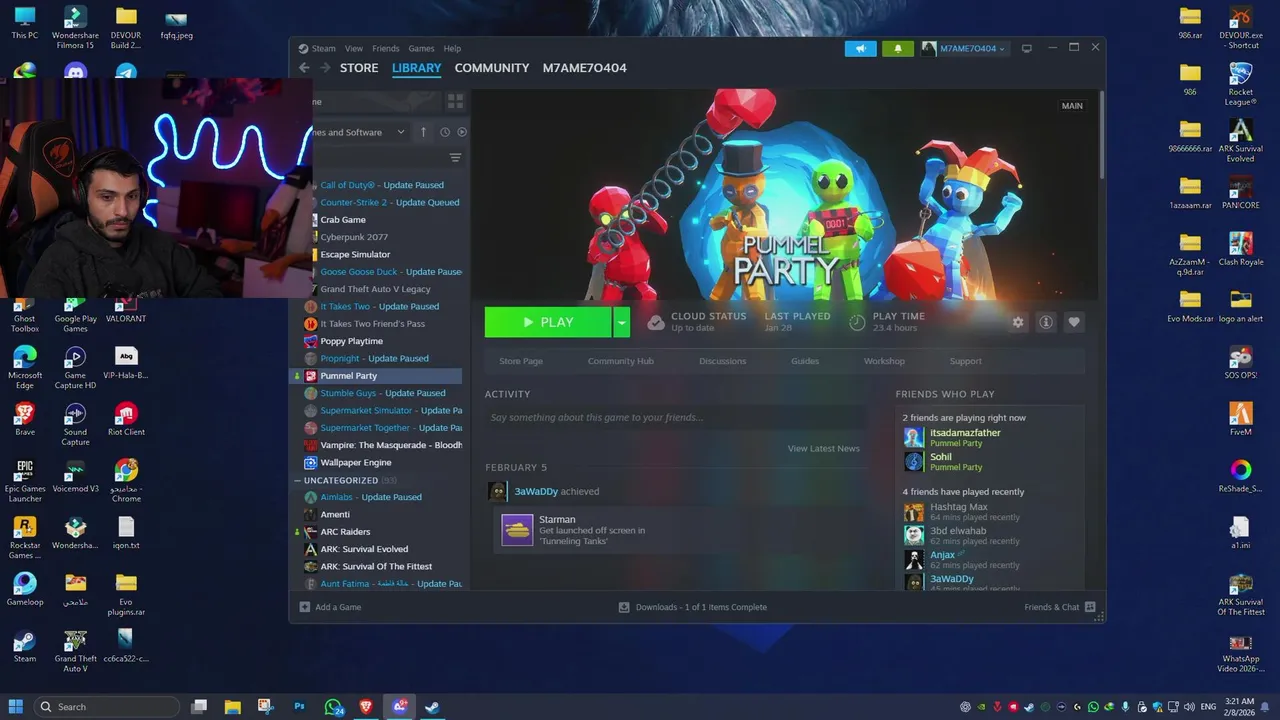
Task: Open the Community Hub link
Action: 620,361
